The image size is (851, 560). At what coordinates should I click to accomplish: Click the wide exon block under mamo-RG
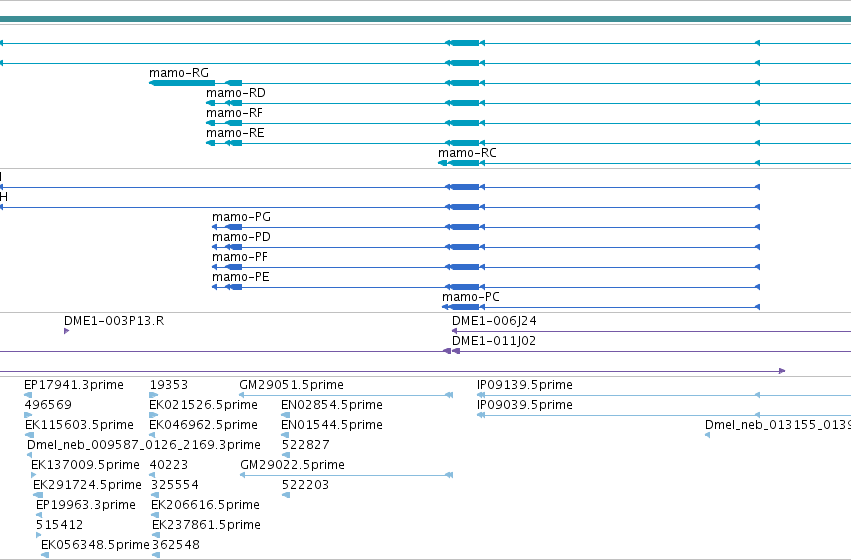click(182, 83)
